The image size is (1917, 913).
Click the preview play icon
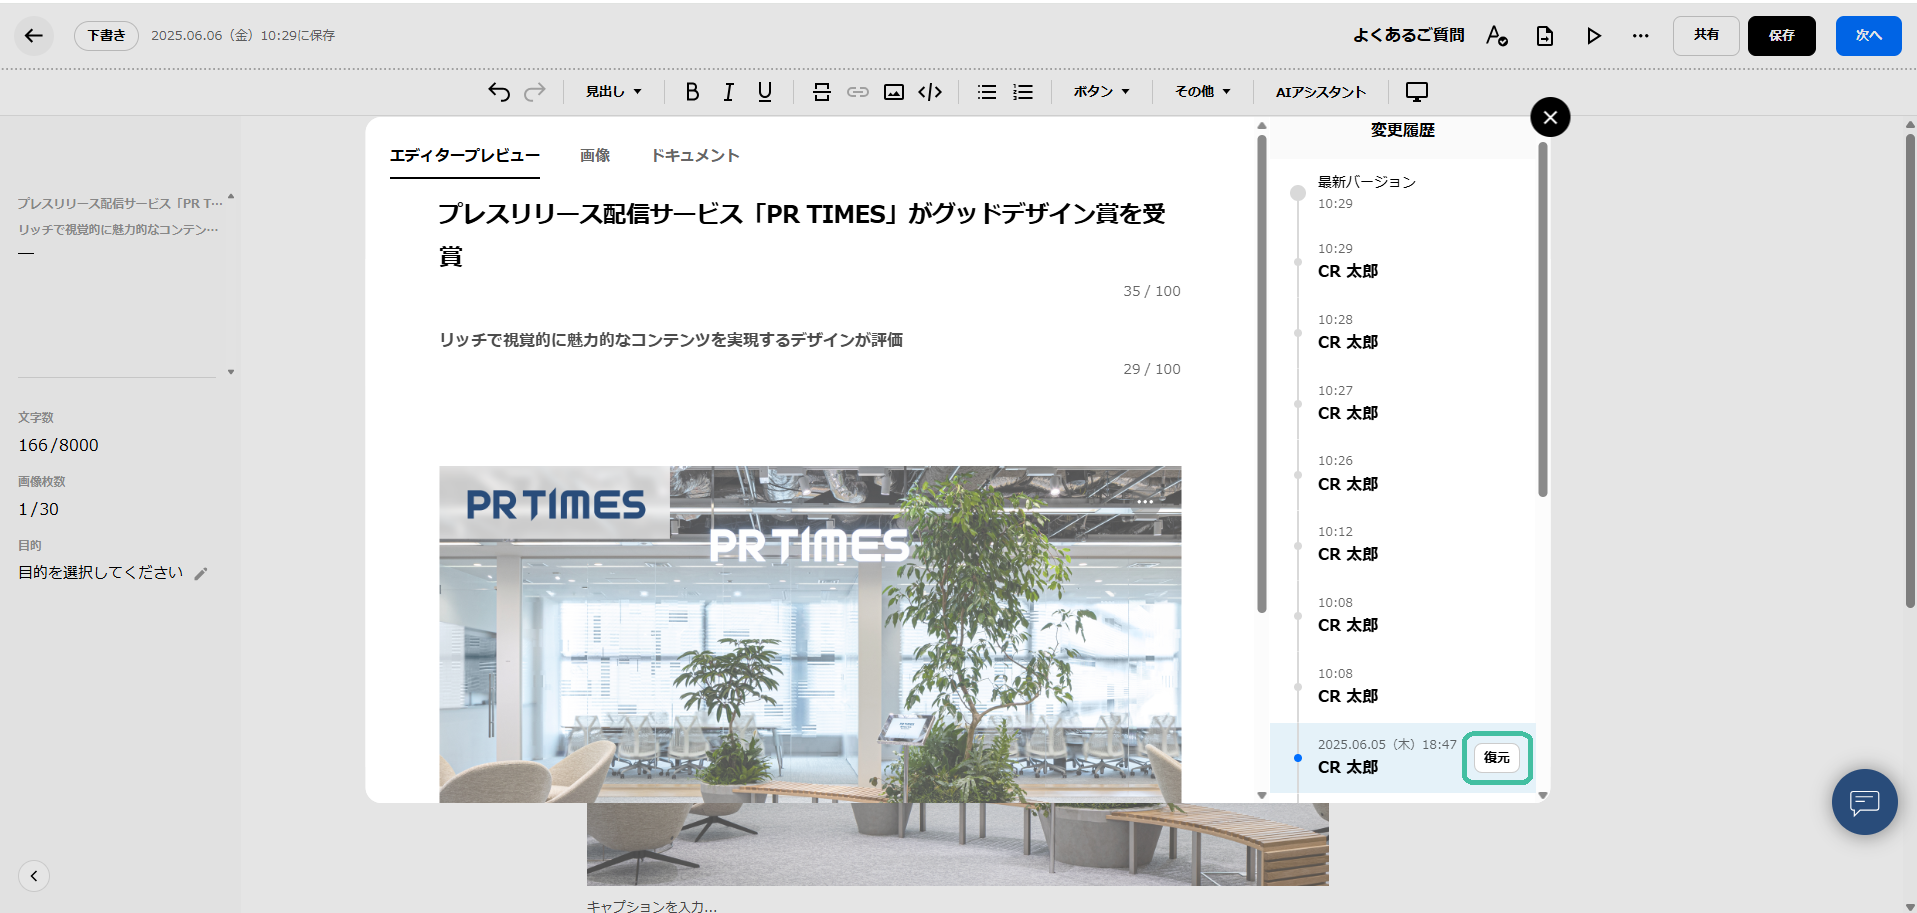pos(1593,36)
